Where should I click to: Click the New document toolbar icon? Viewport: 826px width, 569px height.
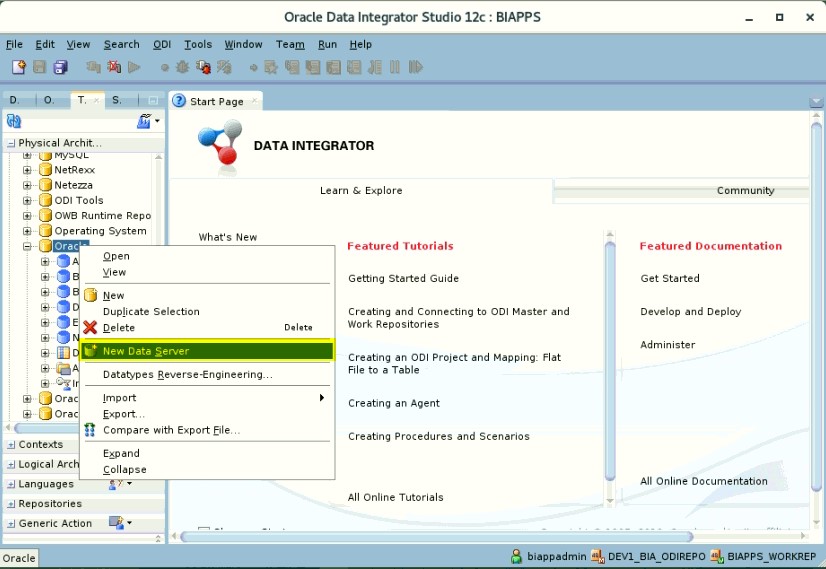click(x=19, y=67)
